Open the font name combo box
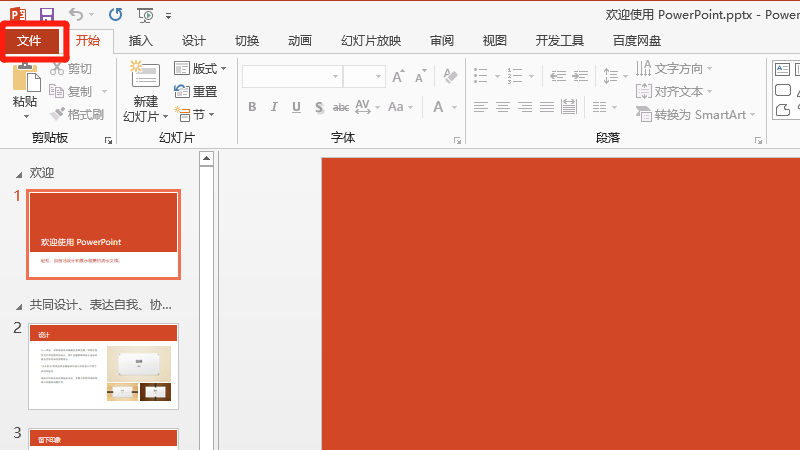This screenshot has width=800, height=450. pyautogui.click(x=292, y=77)
